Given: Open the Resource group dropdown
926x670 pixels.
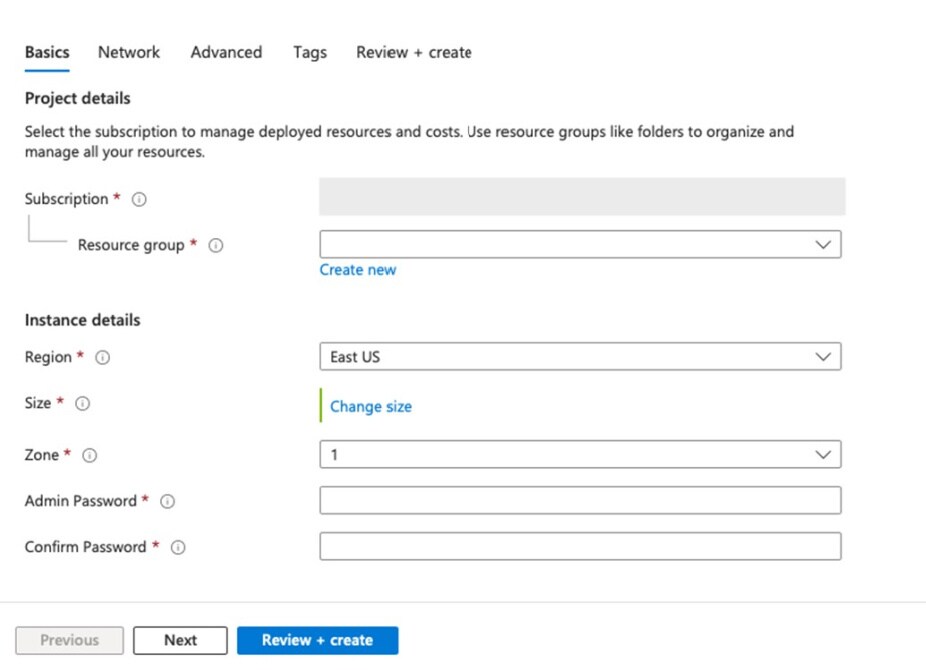Looking at the screenshot, I should pos(580,245).
